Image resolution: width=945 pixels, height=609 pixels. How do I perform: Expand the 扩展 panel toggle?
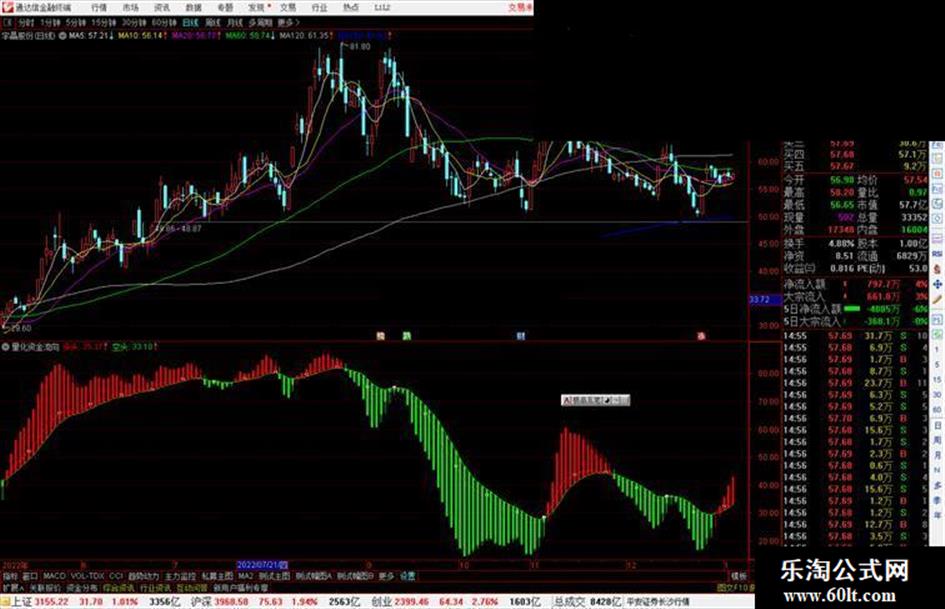click(x=13, y=587)
